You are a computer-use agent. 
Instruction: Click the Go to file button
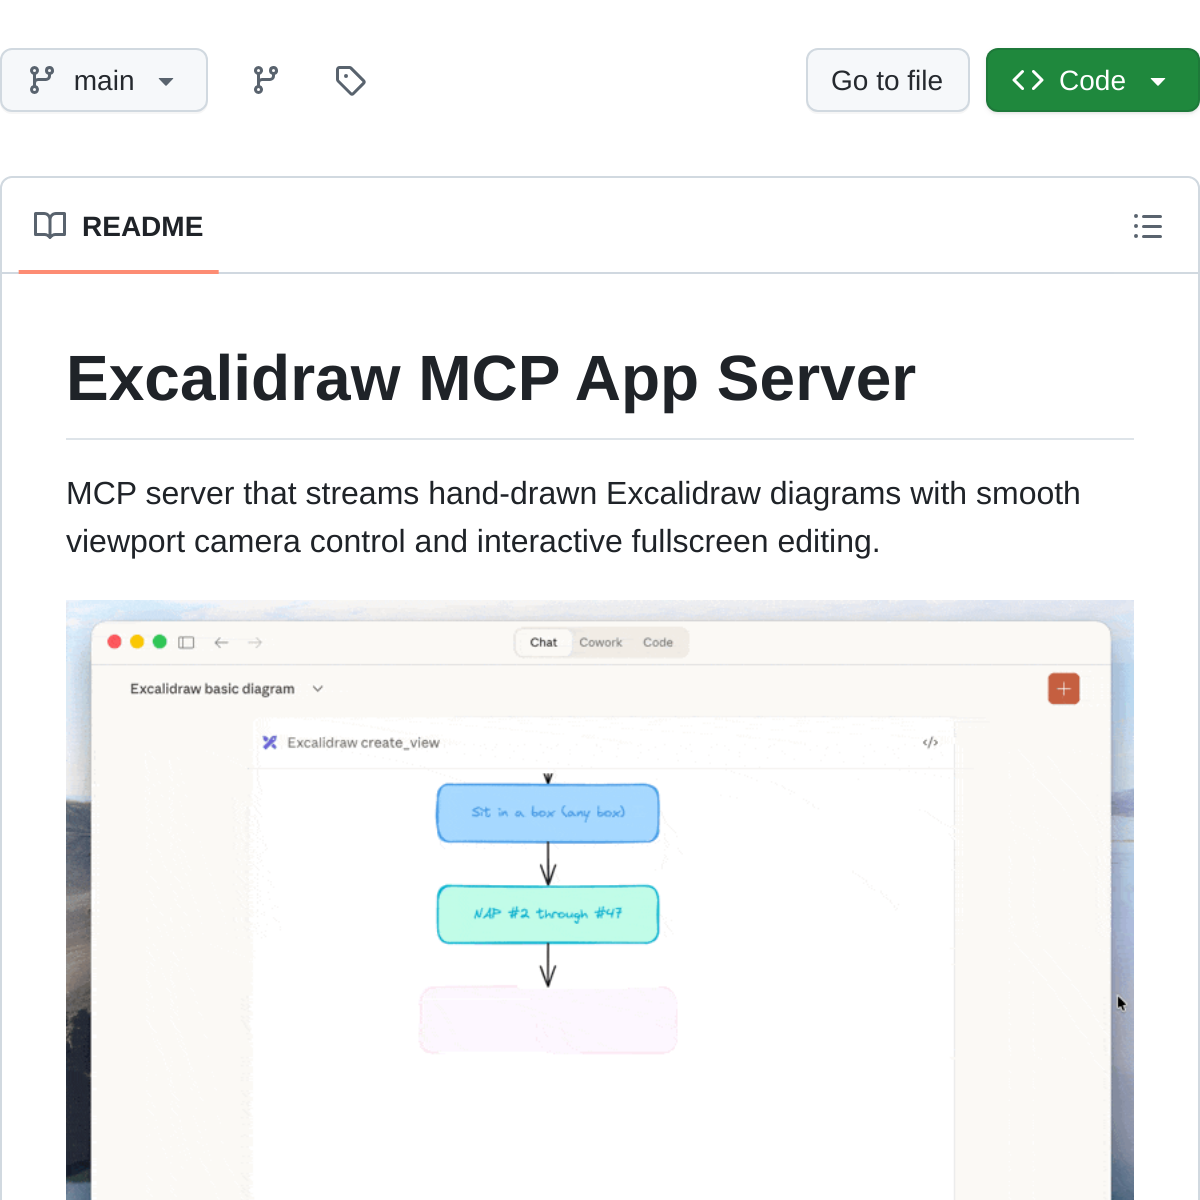point(887,80)
